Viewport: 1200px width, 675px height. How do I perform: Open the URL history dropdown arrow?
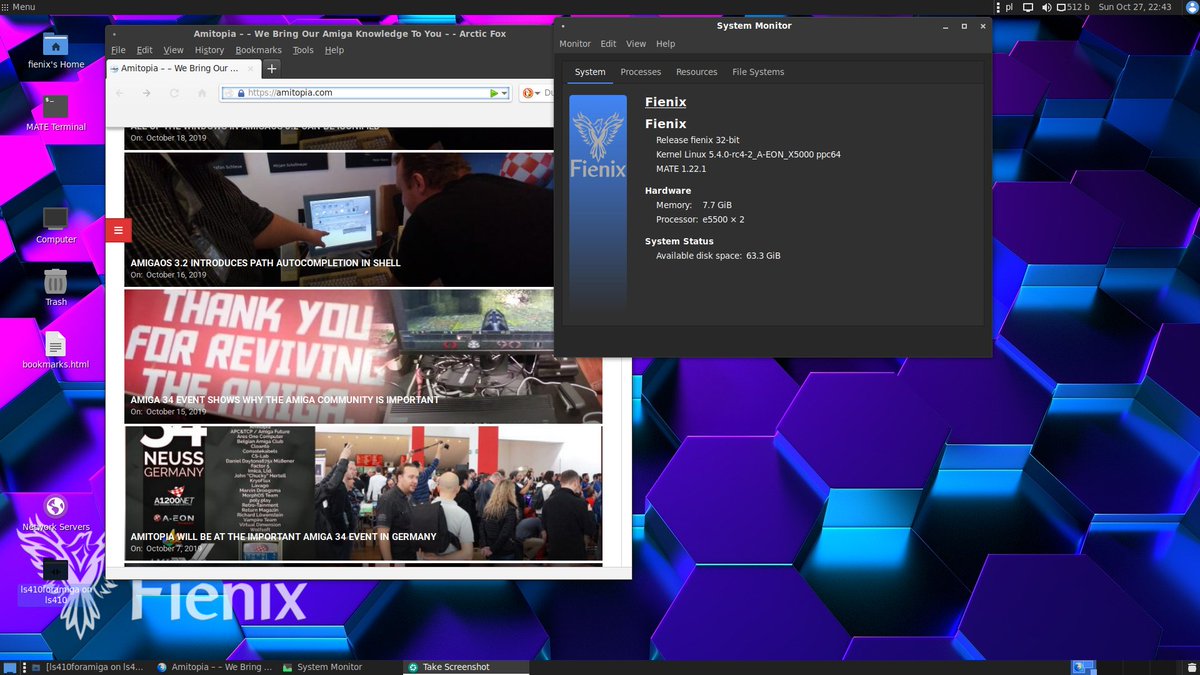pyautogui.click(x=504, y=93)
